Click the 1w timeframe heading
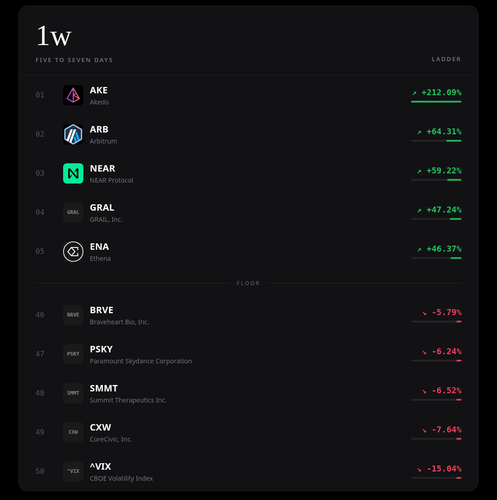The height and width of the screenshot is (500, 497). click(x=54, y=36)
